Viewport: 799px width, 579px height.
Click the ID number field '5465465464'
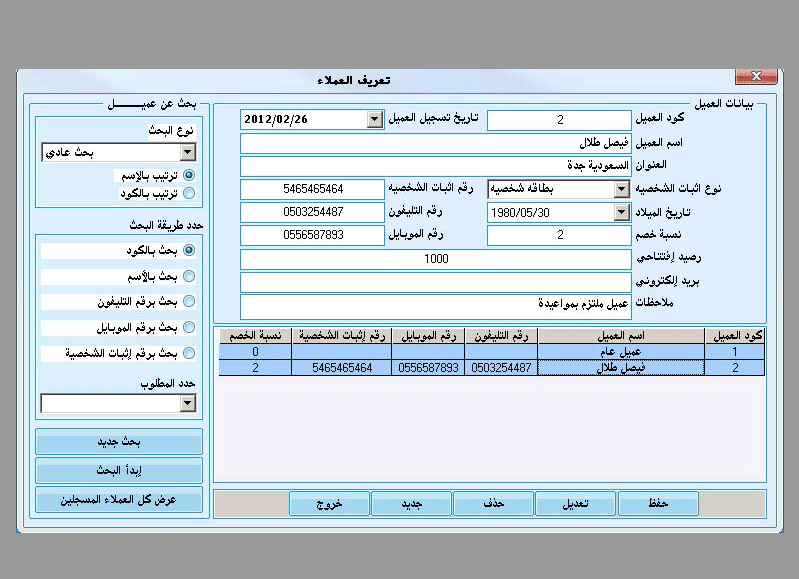point(312,189)
